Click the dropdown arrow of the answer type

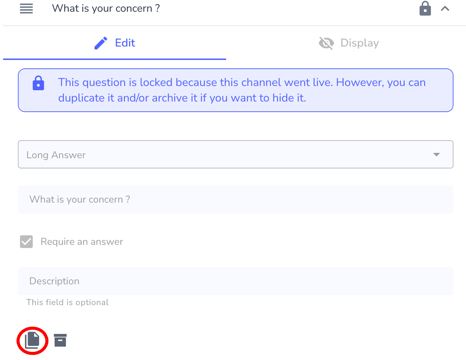(436, 154)
